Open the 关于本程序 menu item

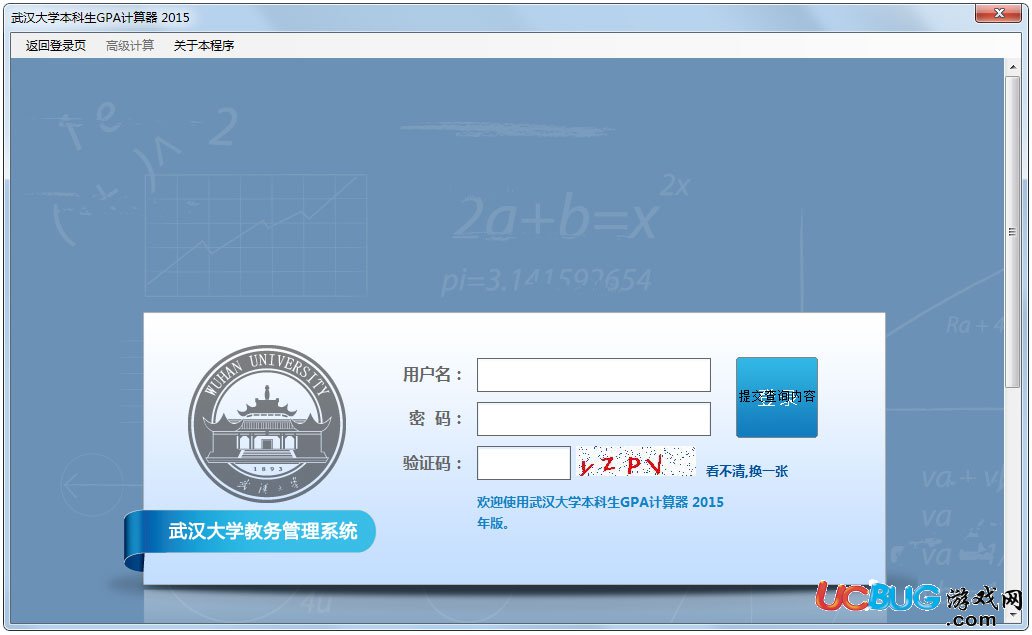click(203, 45)
